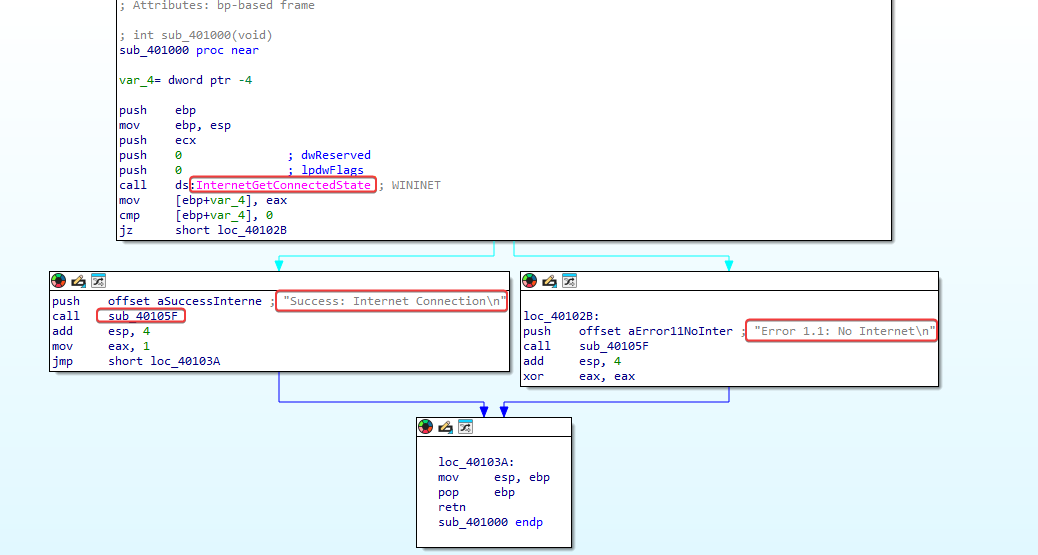Select the 'loc_40103A:' label line
The height and width of the screenshot is (555, 1038).
[476, 462]
